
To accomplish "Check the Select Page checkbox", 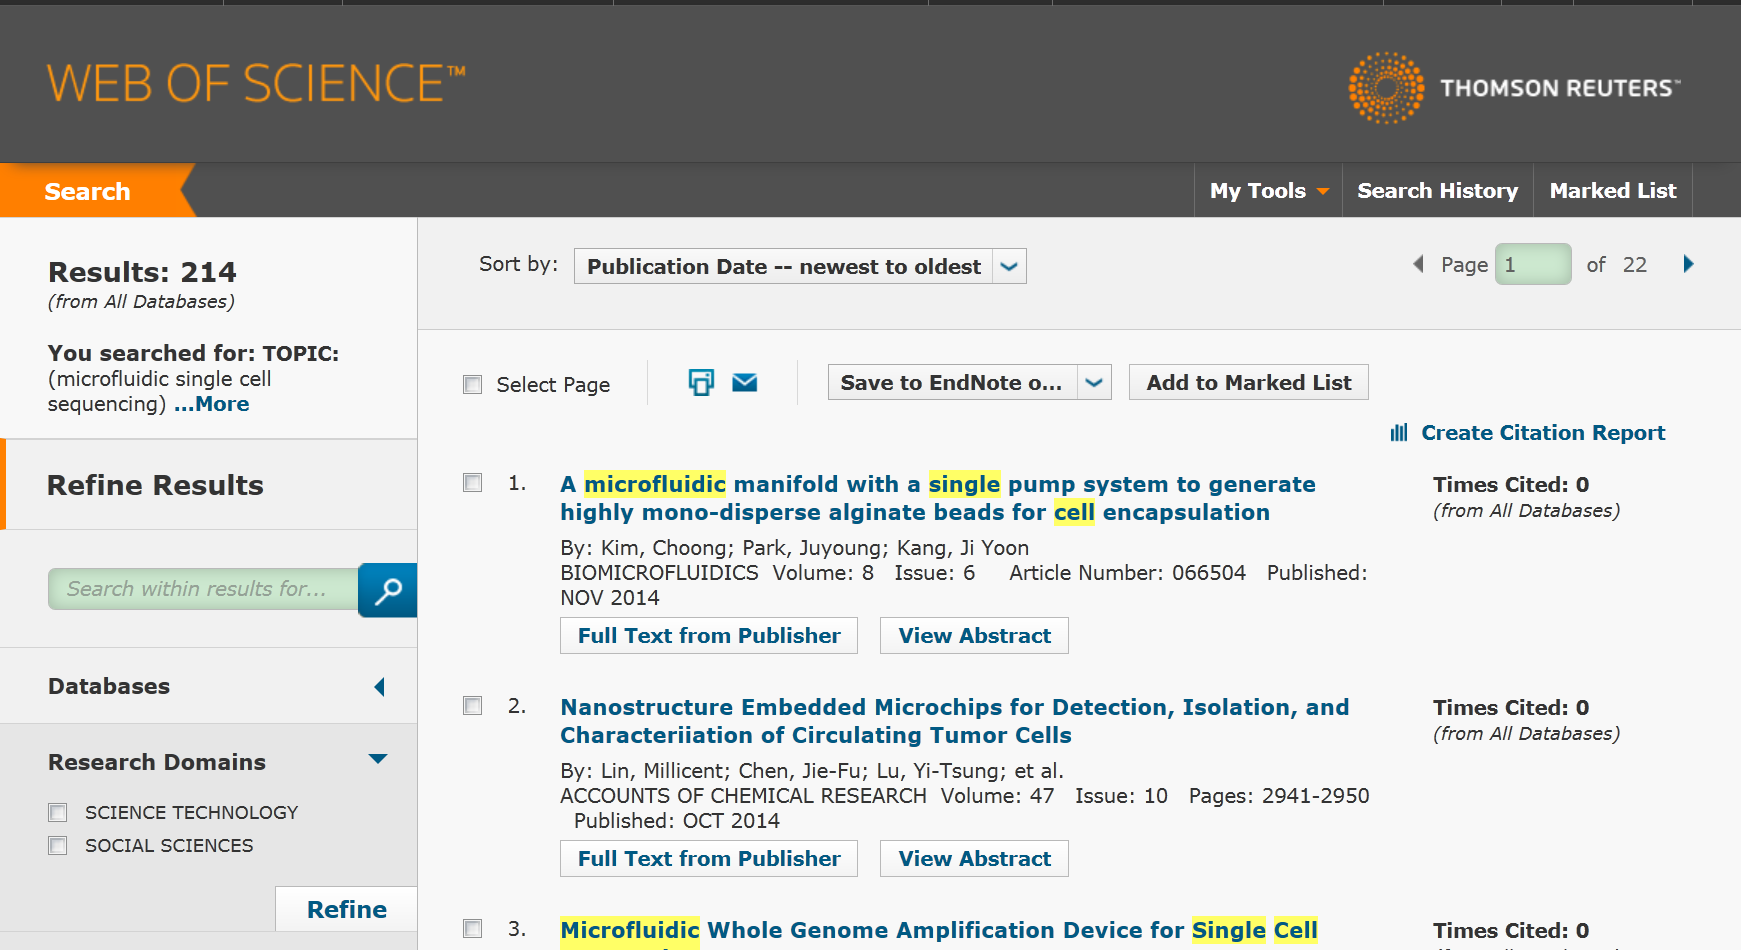I will pyautogui.click(x=473, y=385).
